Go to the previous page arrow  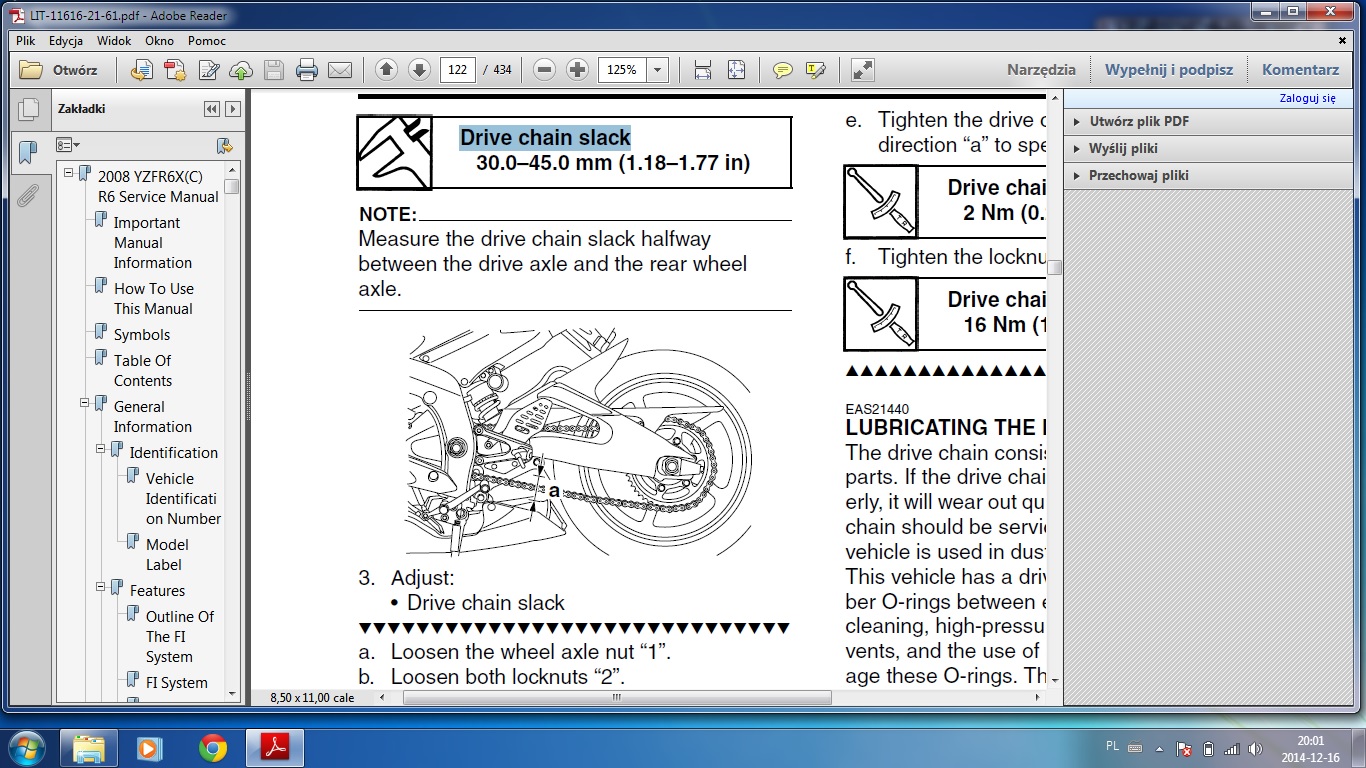pyautogui.click(x=387, y=70)
